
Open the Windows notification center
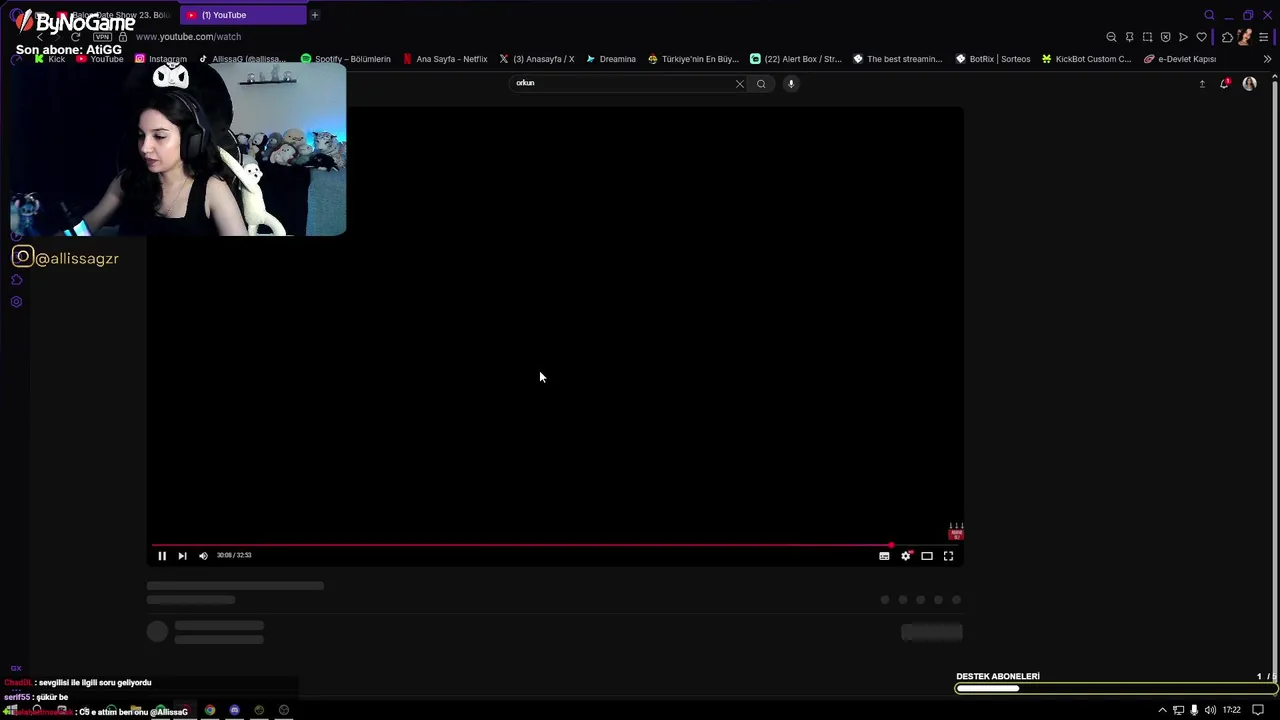(x=1258, y=710)
